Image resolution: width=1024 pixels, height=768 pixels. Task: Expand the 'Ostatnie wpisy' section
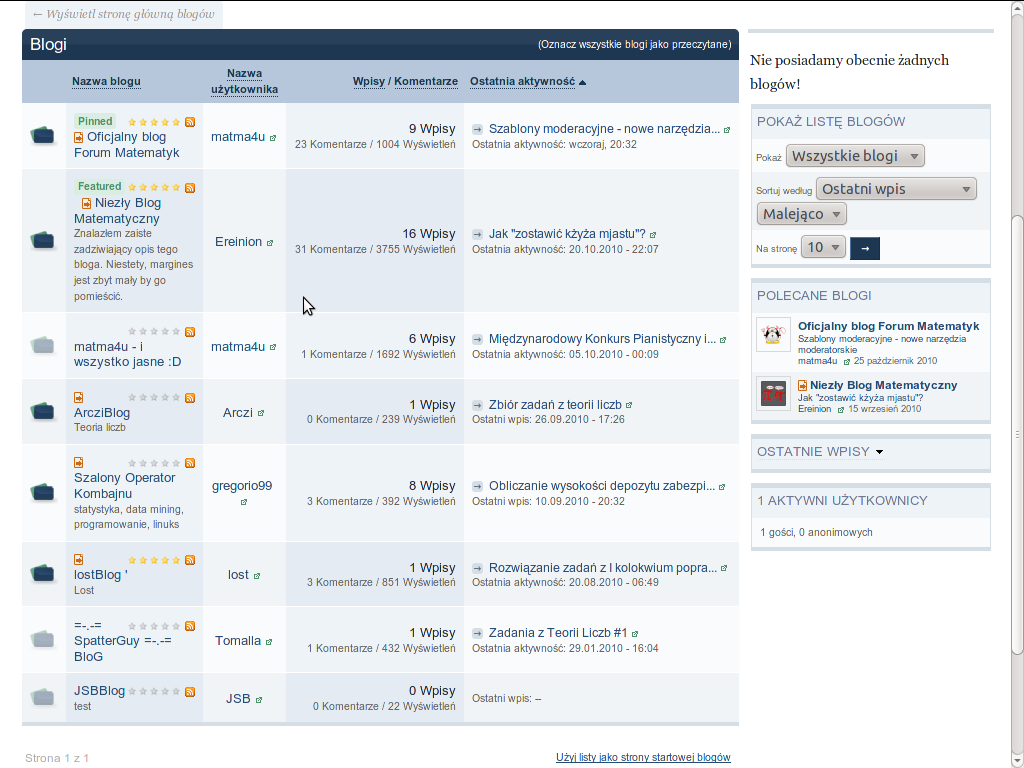[820, 452]
